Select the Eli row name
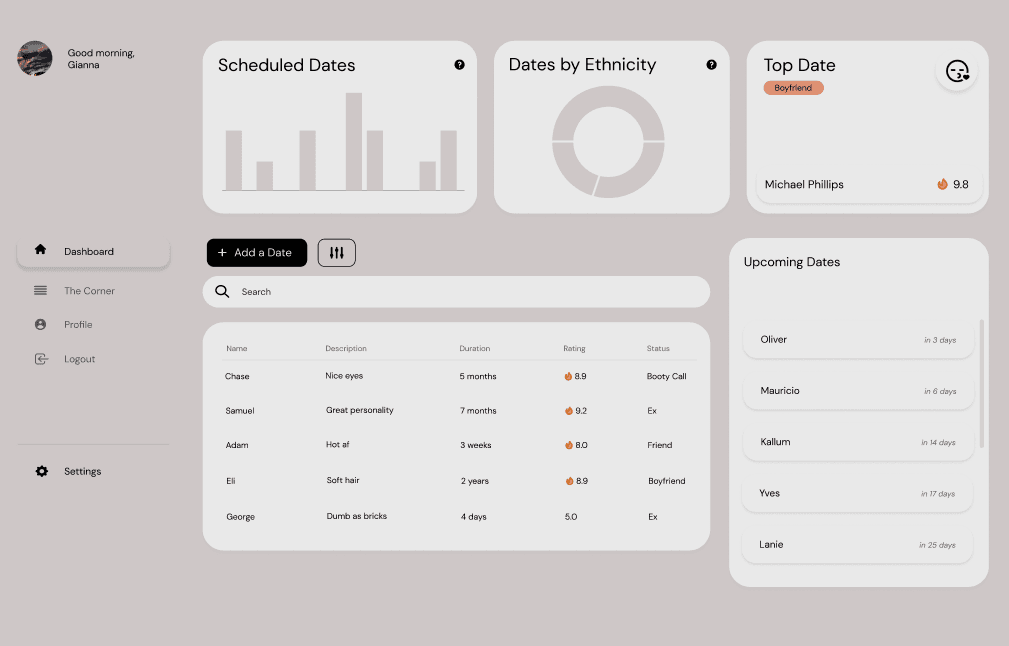 tap(231, 481)
